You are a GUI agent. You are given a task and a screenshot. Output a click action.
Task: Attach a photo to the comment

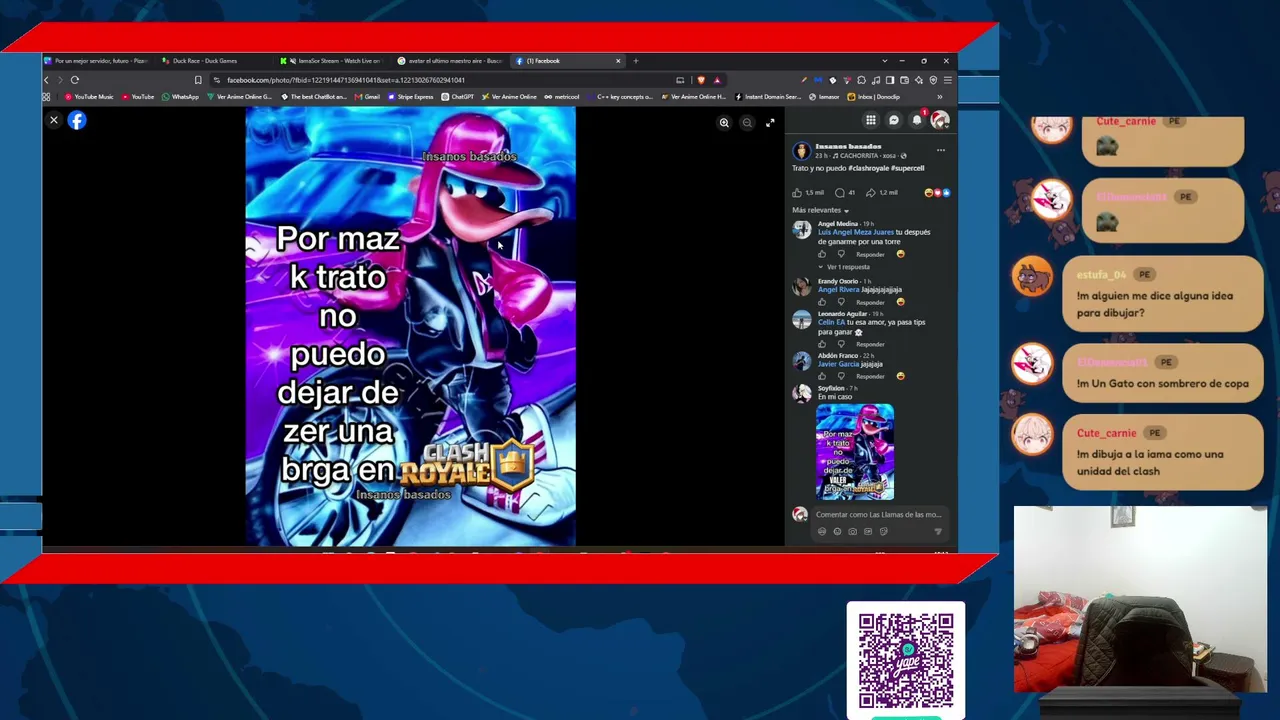tap(852, 531)
